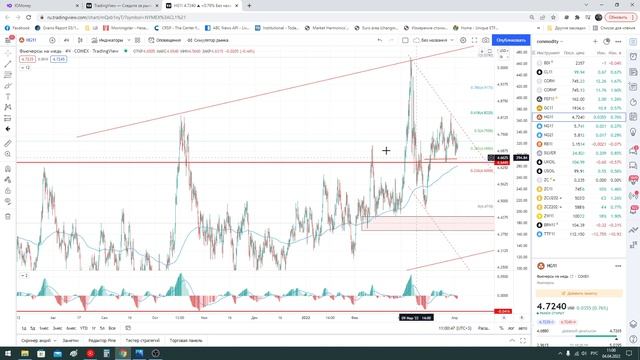Open the Indicators dialog
Viewport: 640px width, 360px height.
107,40
